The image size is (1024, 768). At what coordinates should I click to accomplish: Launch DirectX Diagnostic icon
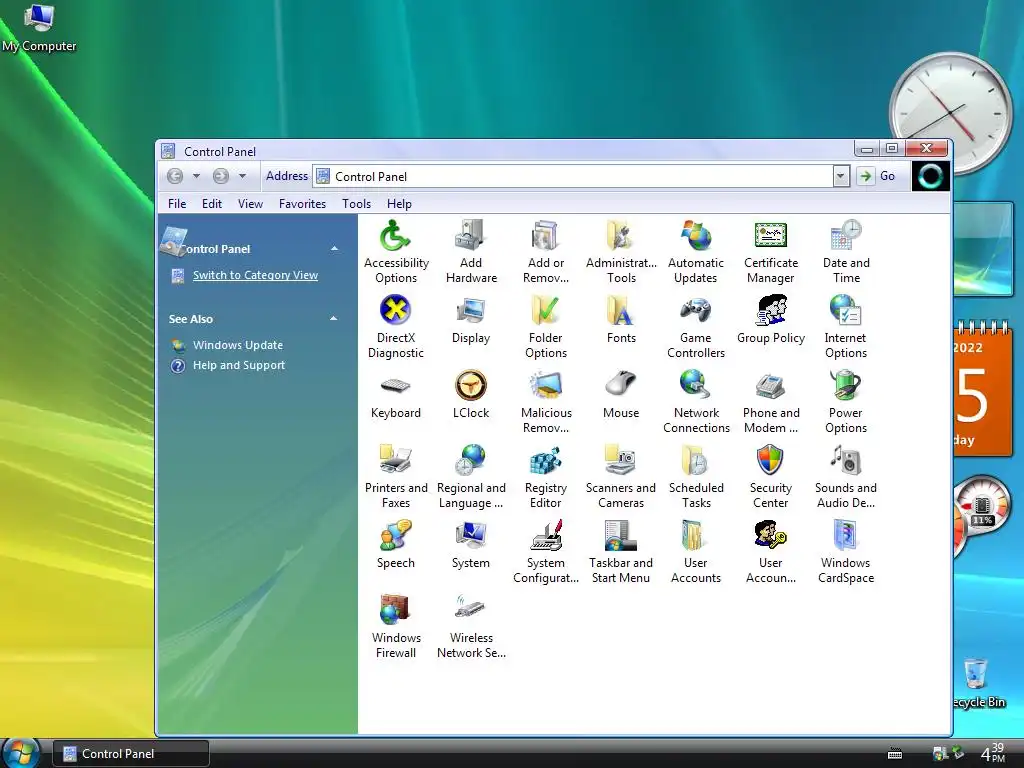click(396, 310)
